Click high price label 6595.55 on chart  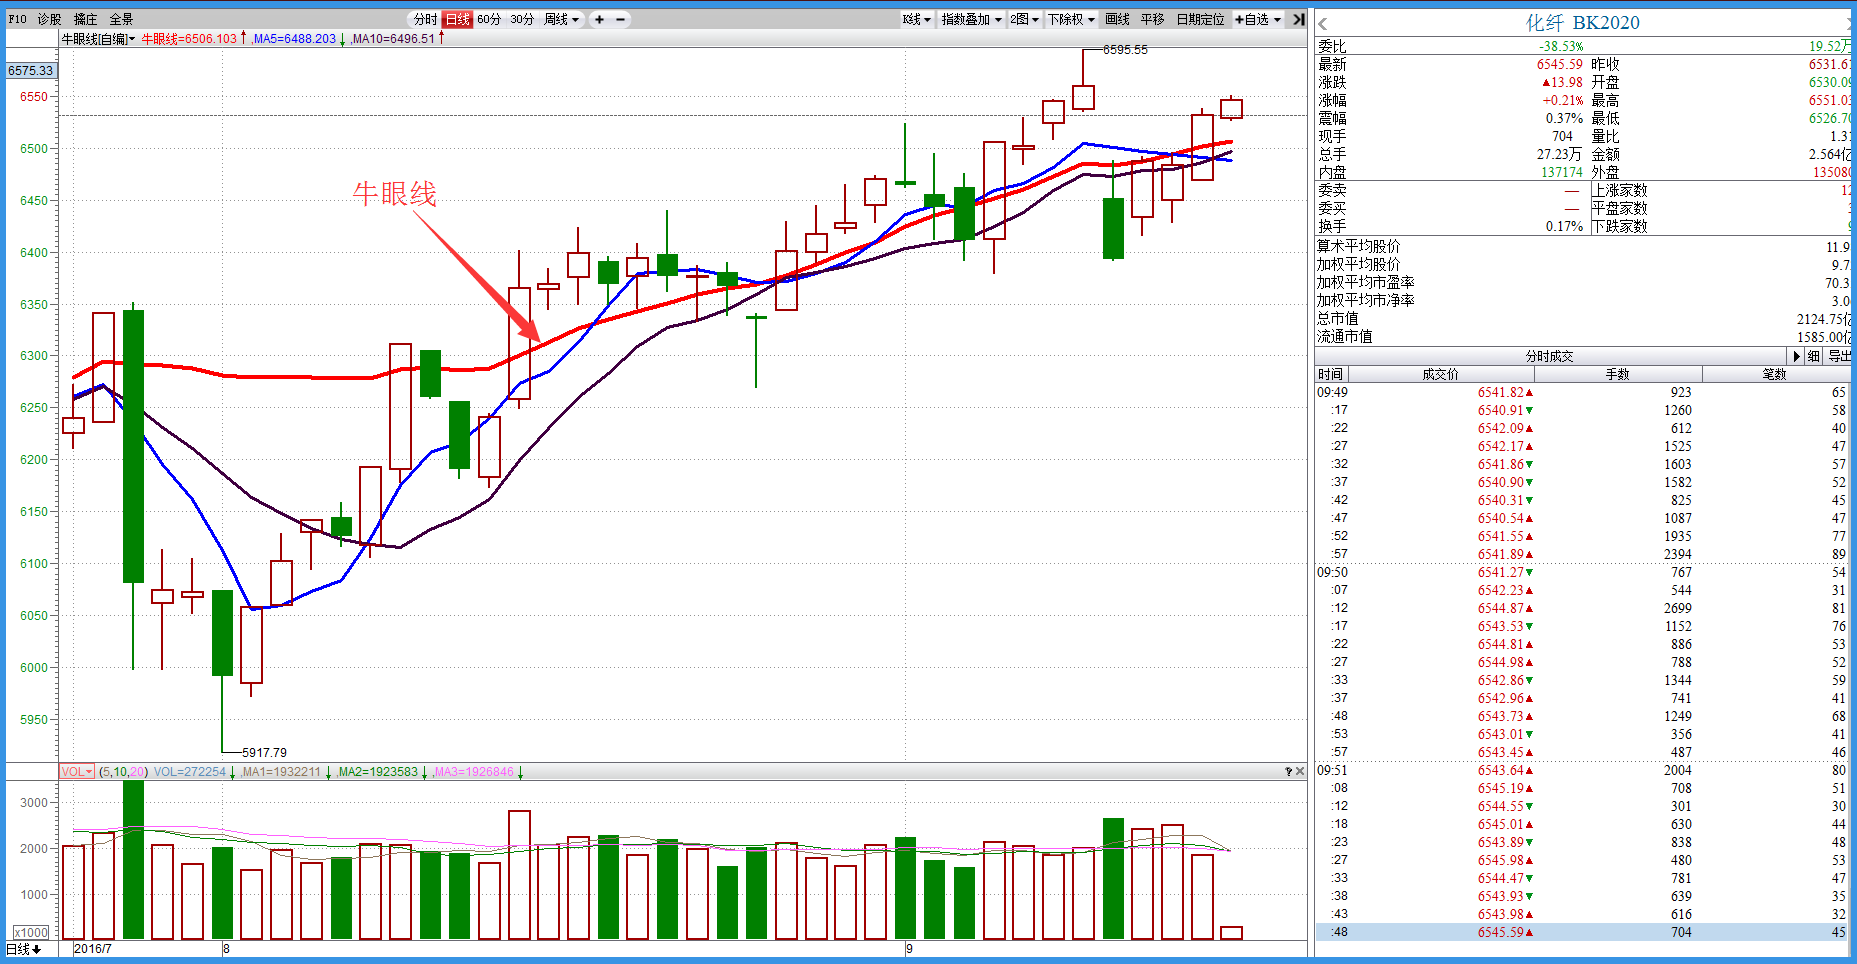1125,50
